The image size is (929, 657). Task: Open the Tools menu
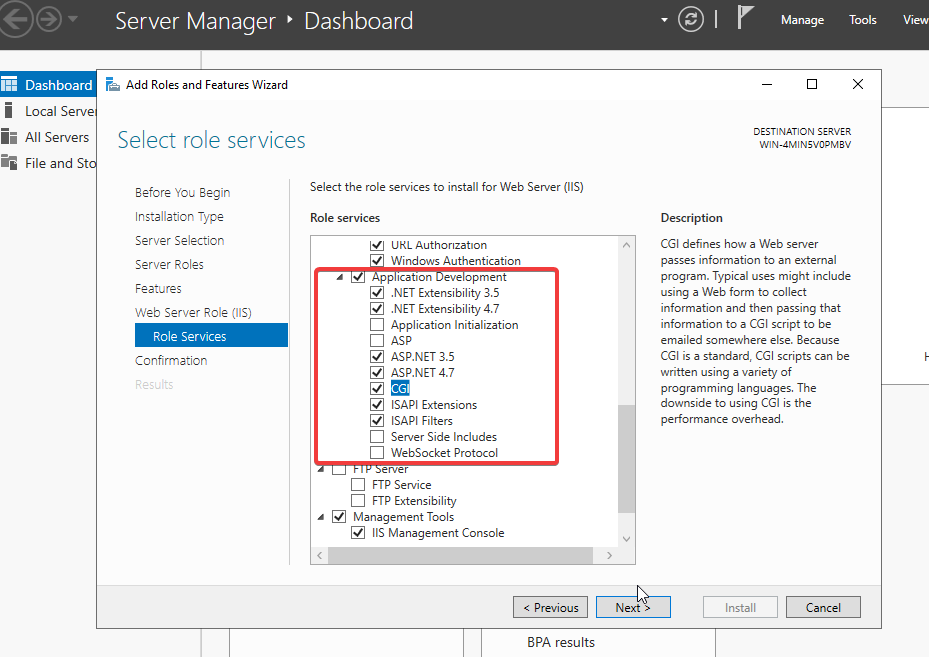point(863,20)
